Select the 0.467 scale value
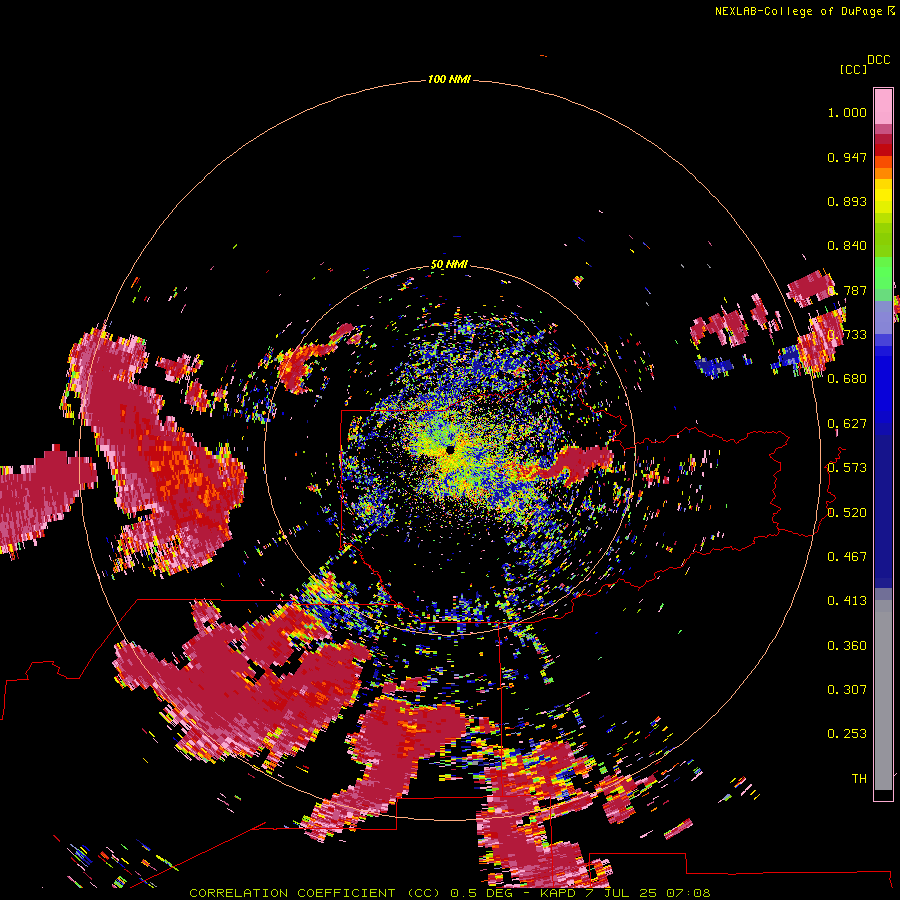Screen dimensions: 900x900 point(847,557)
